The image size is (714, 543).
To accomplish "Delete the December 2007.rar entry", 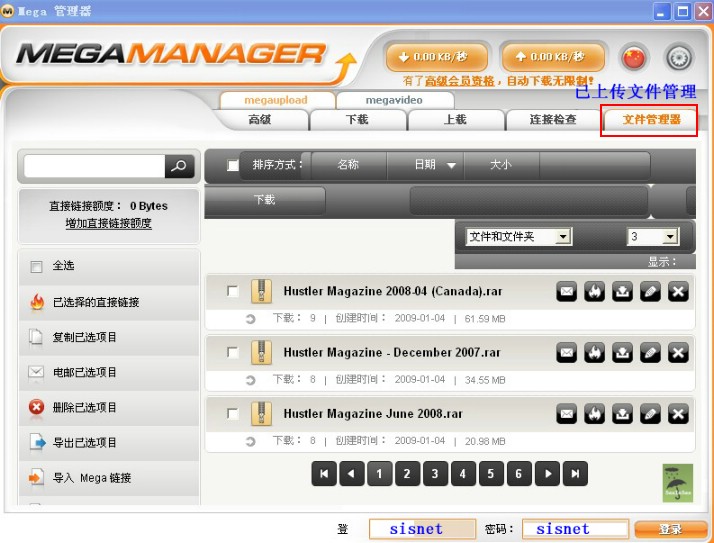I will point(678,353).
